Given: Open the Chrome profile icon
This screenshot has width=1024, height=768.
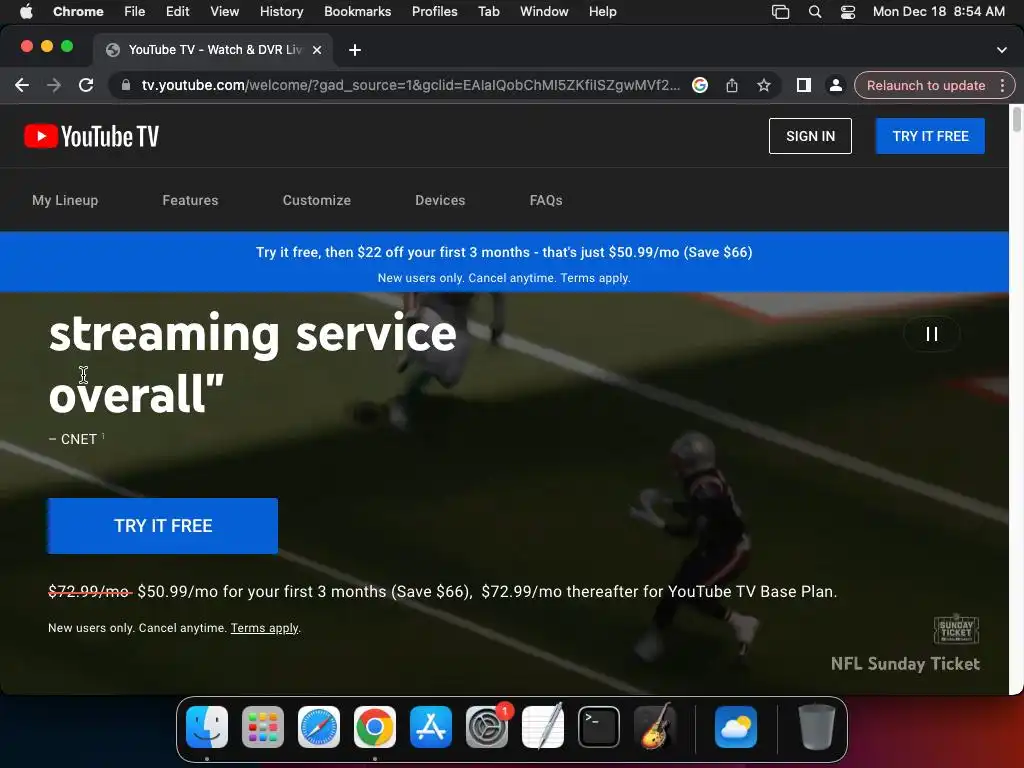Looking at the screenshot, I should [835, 85].
